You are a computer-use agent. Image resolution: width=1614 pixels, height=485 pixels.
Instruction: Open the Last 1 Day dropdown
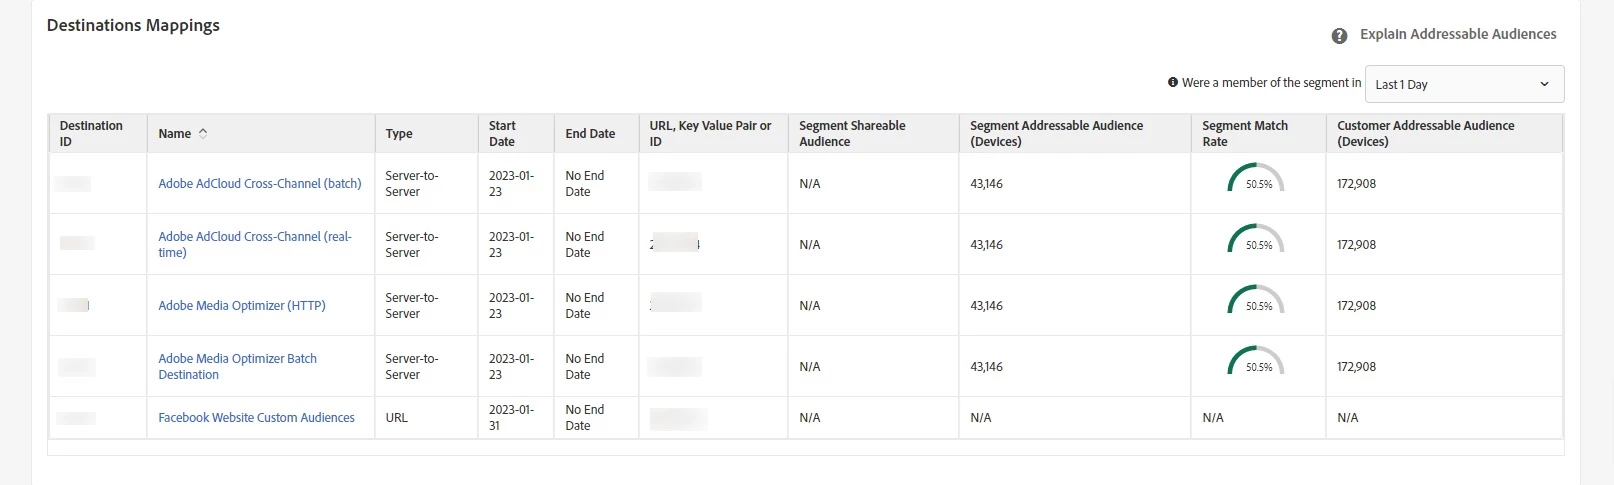pos(1463,84)
